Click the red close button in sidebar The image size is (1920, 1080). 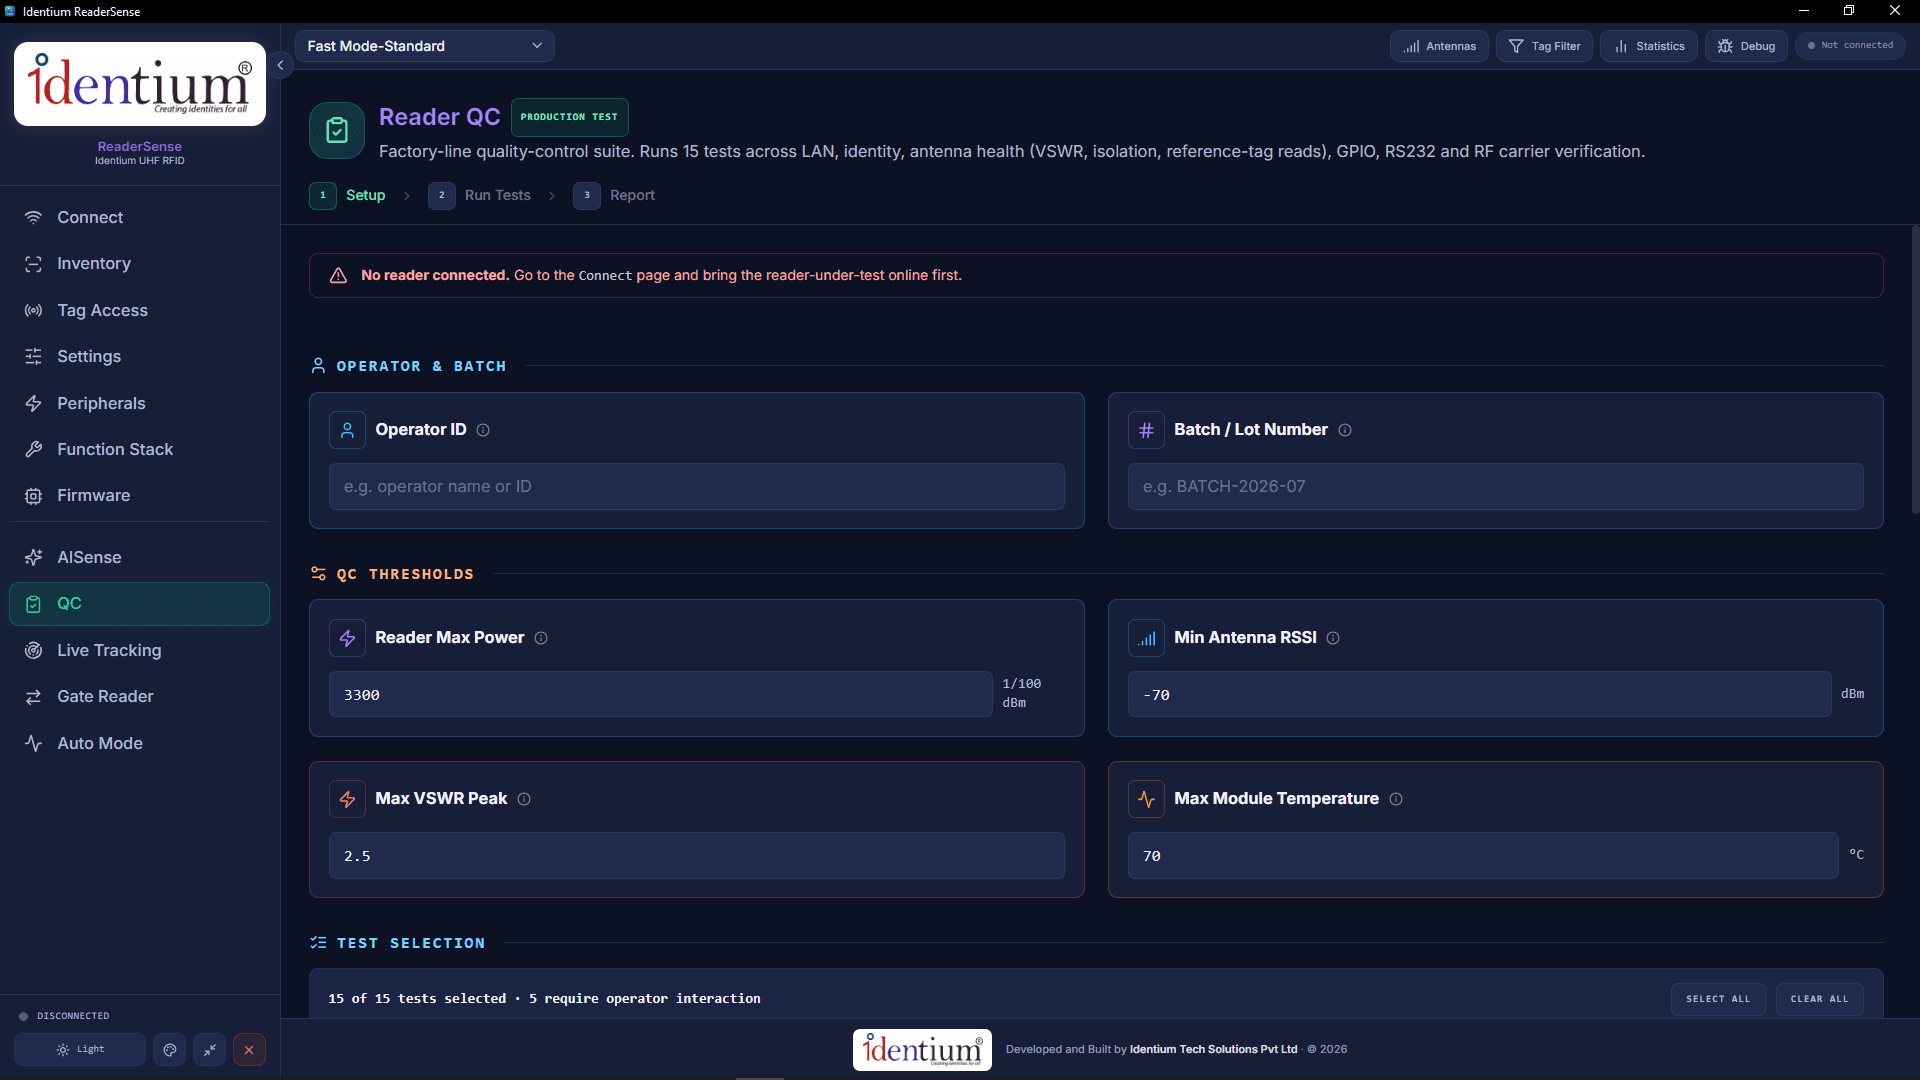249,1050
